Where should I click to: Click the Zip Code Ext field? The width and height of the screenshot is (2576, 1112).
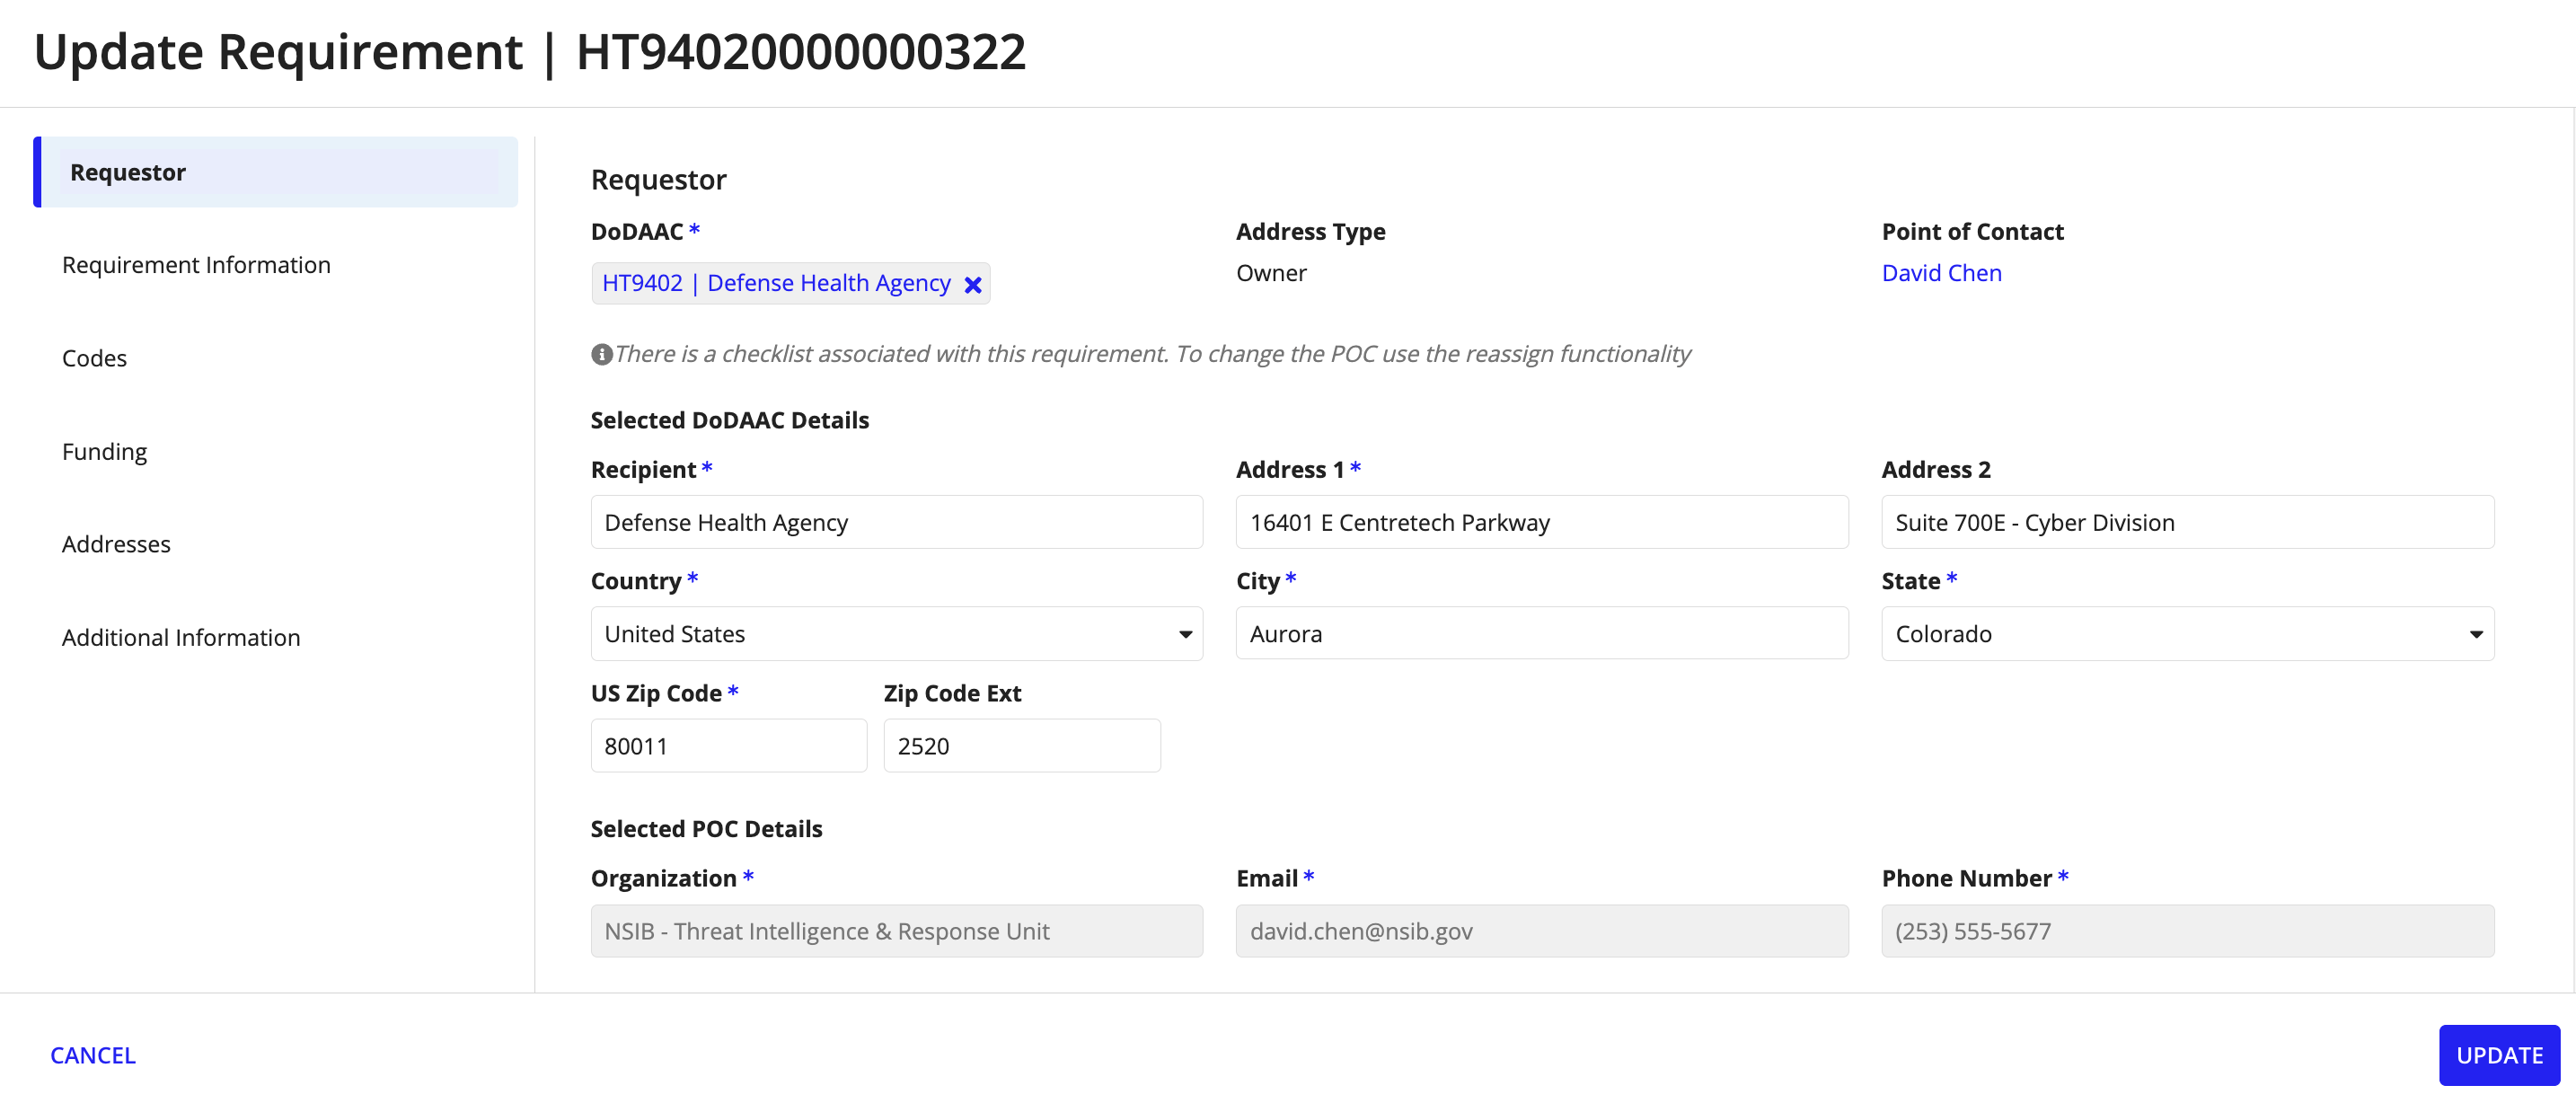tap(1021, 745)
